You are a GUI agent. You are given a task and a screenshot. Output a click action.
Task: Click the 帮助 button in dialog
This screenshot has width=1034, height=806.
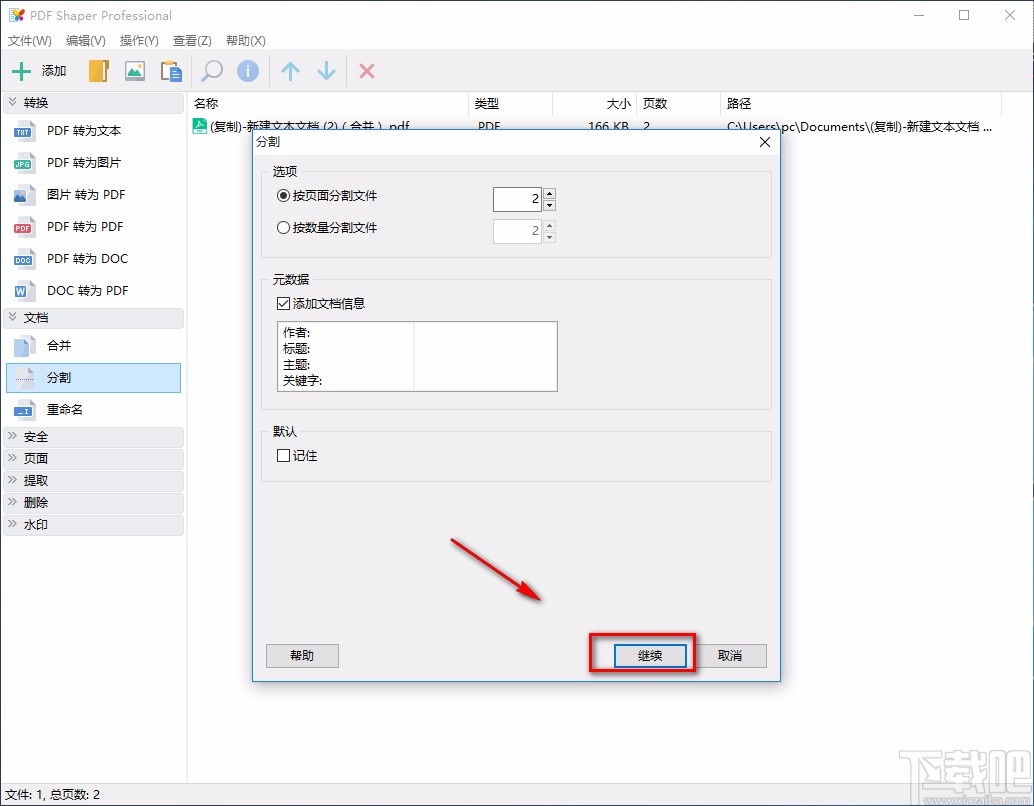pyautogui.click(x=302, y=656)
